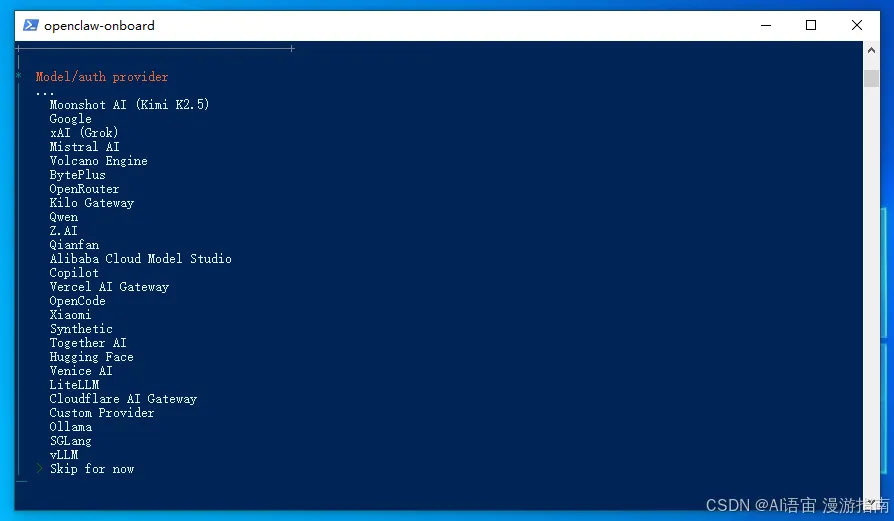
Task: Choose xAI (Grok) in the list
Action: (x=84, y=133)
